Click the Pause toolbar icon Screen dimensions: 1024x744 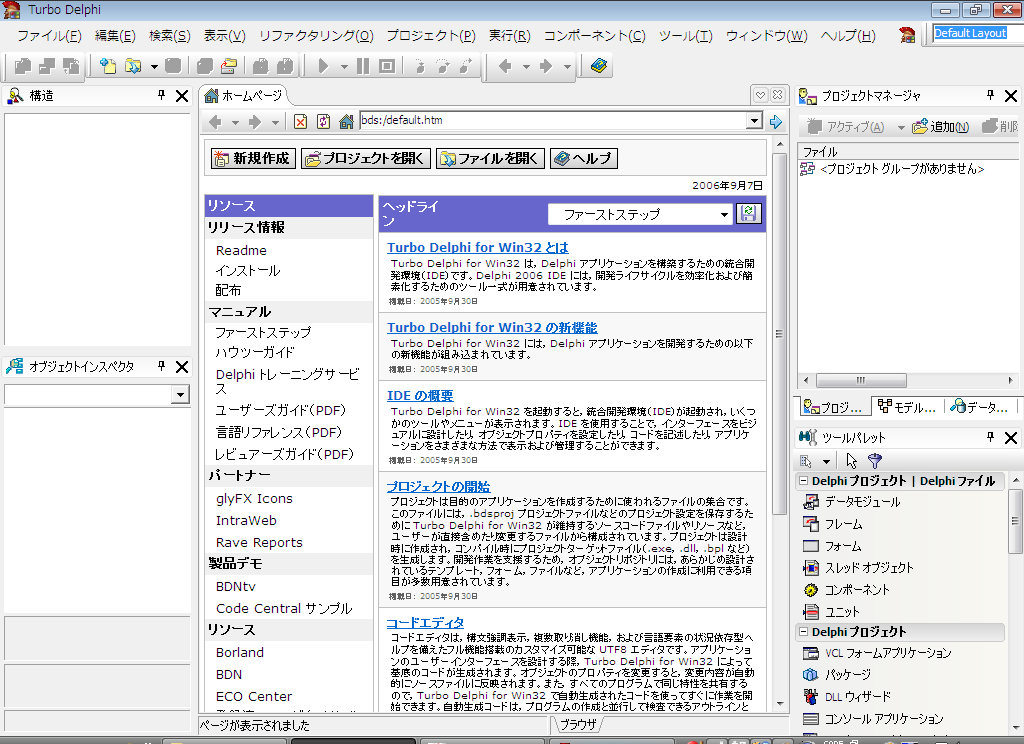(363, 66)
